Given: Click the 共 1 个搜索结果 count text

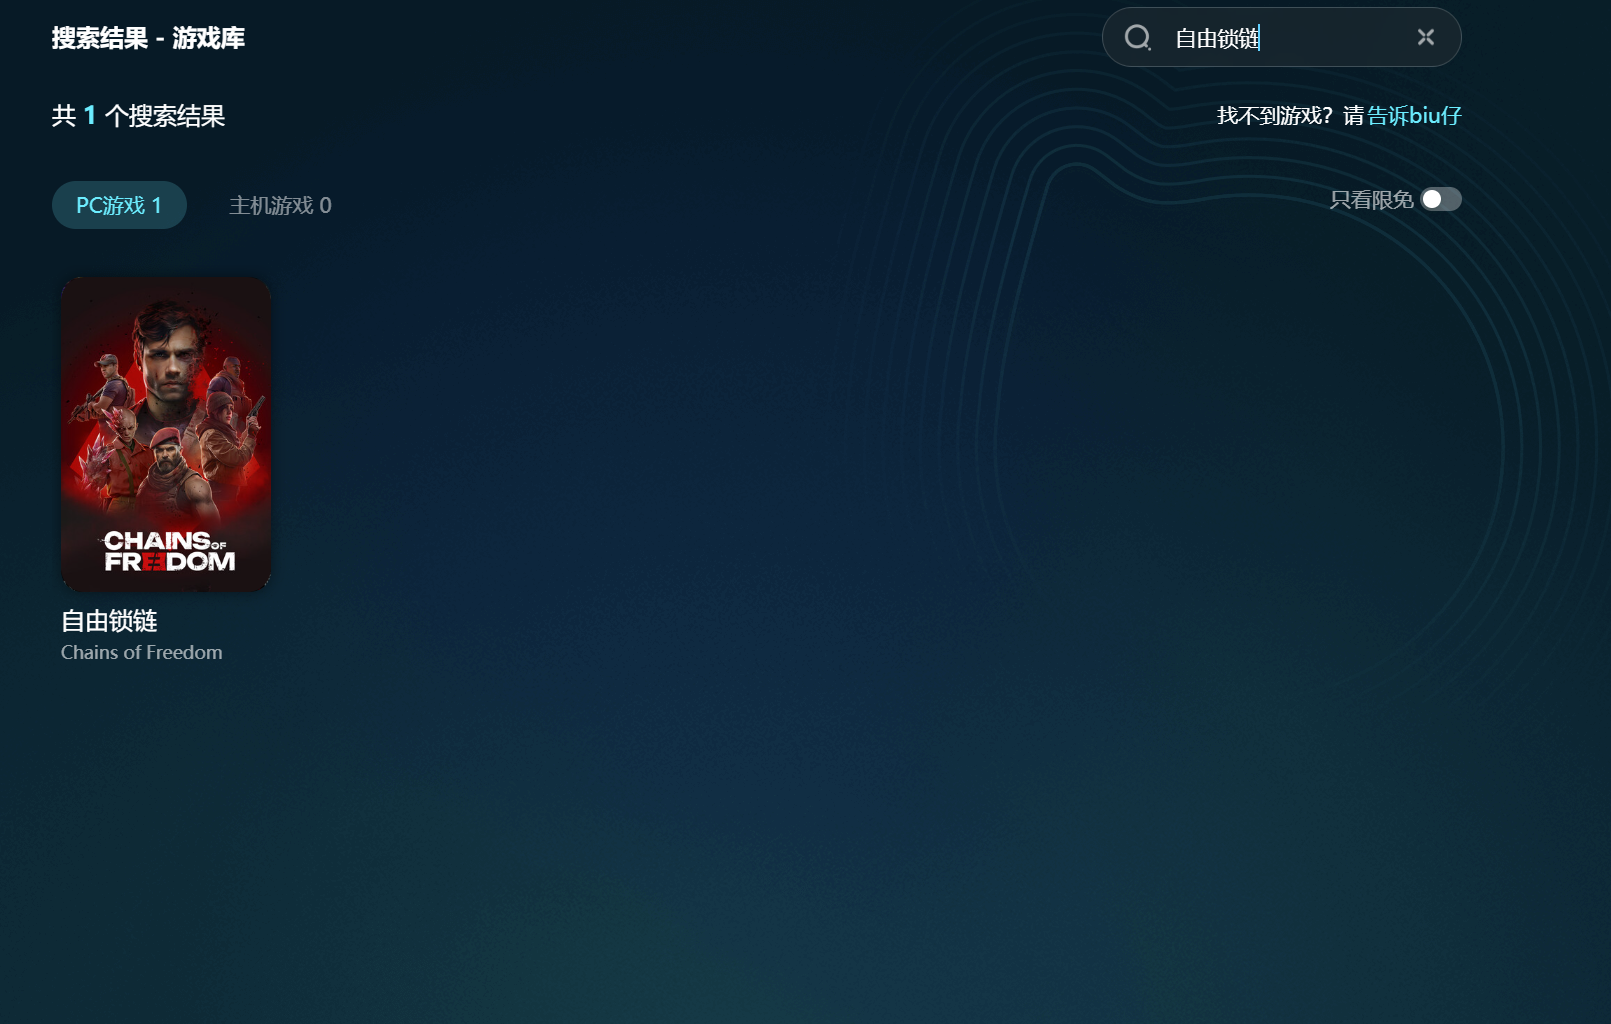Looking at the screenshot, I should pos(138,116).
